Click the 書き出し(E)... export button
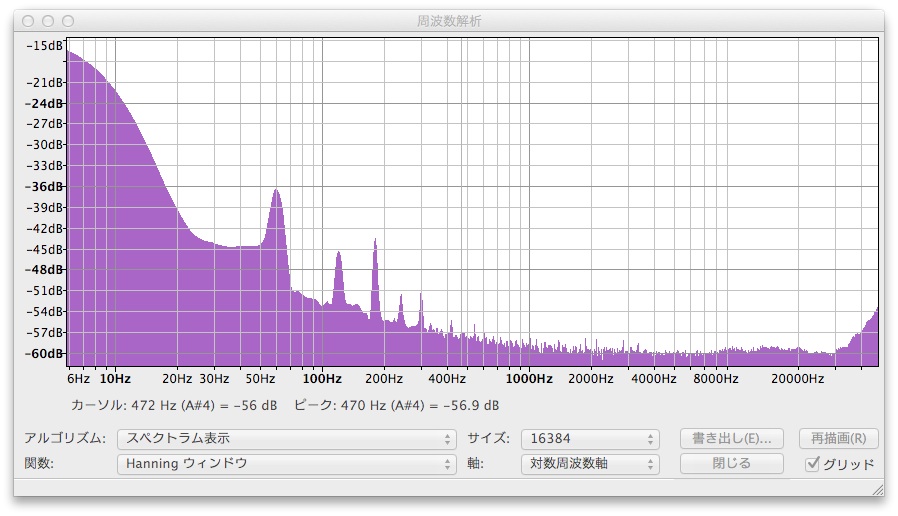This screenshot has width=898, height=516. (731, 439)
